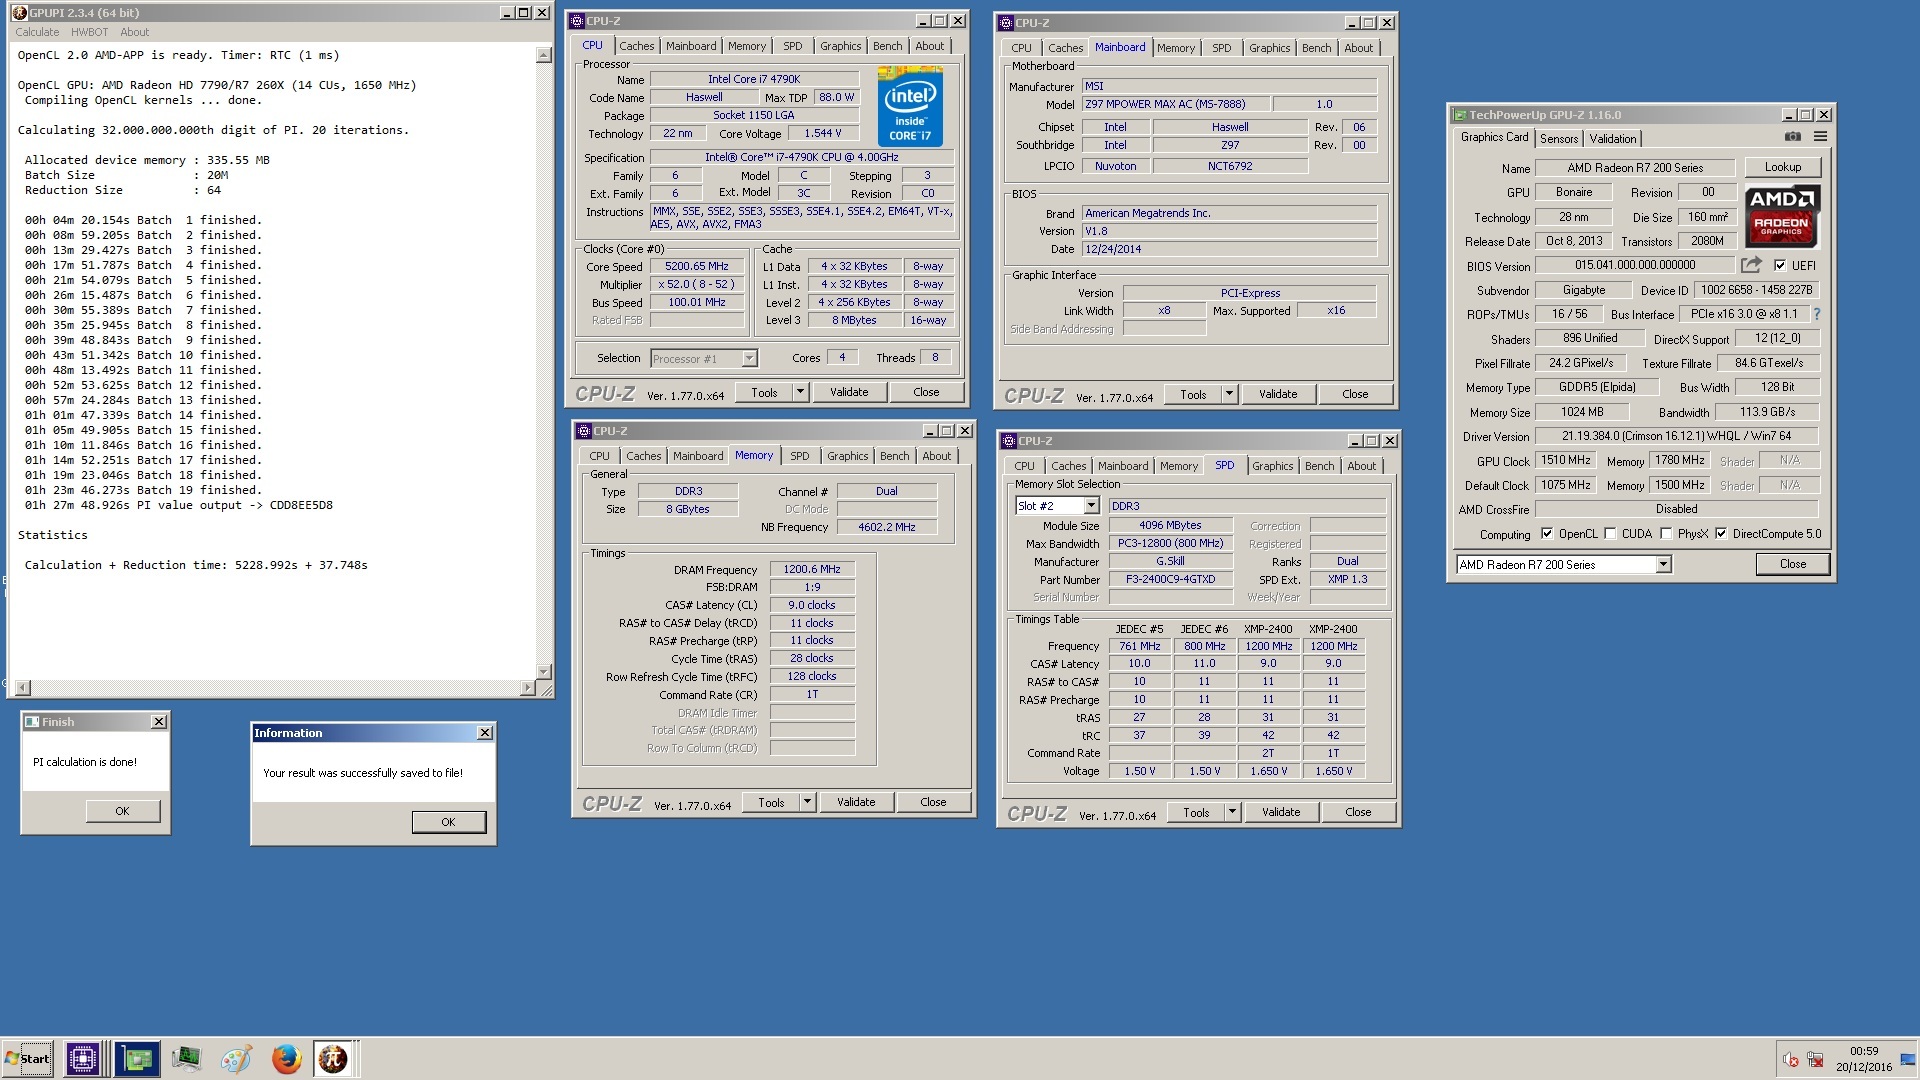Click the first system tray icon
The width and height of the screenshot is (1920, 1080).
coord(1790,1060)
